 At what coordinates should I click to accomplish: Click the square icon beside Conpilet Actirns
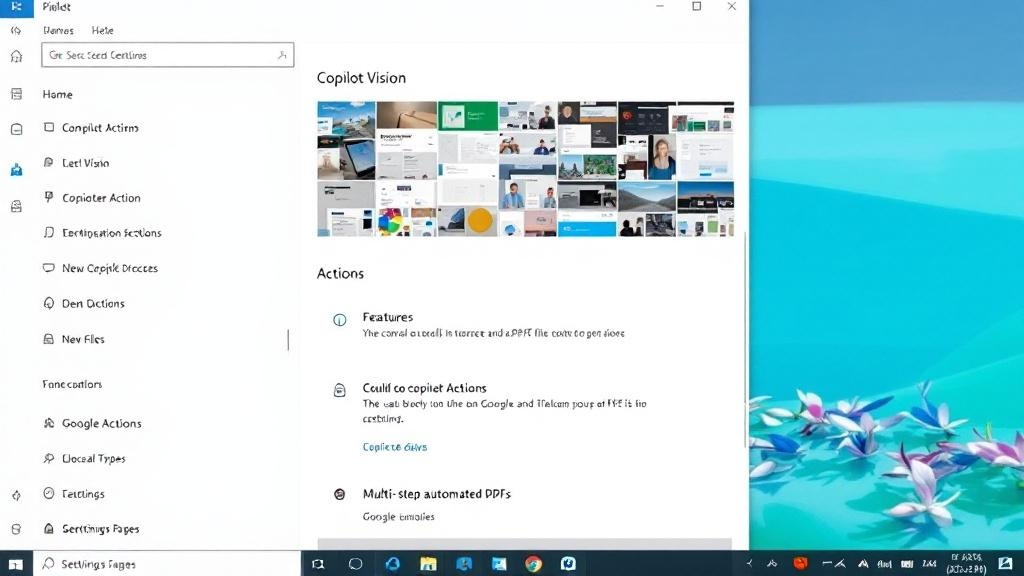click(x=49, y=127)
